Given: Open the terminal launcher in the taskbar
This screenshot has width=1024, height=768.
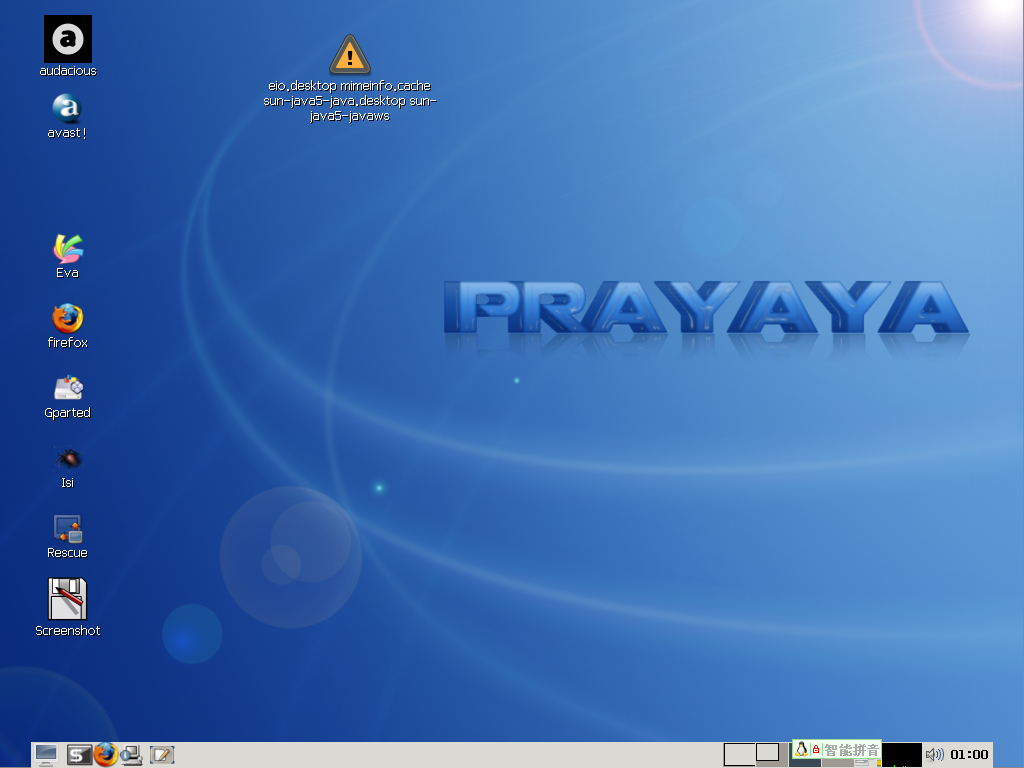Looking at the screenshot, I should click(78, 755).
